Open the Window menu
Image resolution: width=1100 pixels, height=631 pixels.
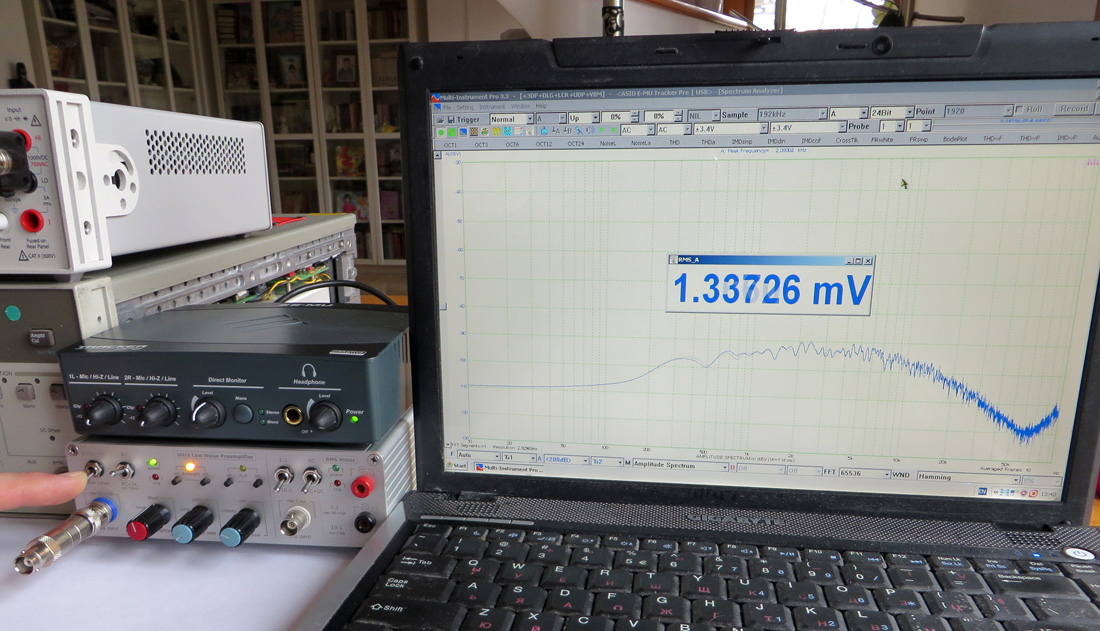tap(521, 106)
